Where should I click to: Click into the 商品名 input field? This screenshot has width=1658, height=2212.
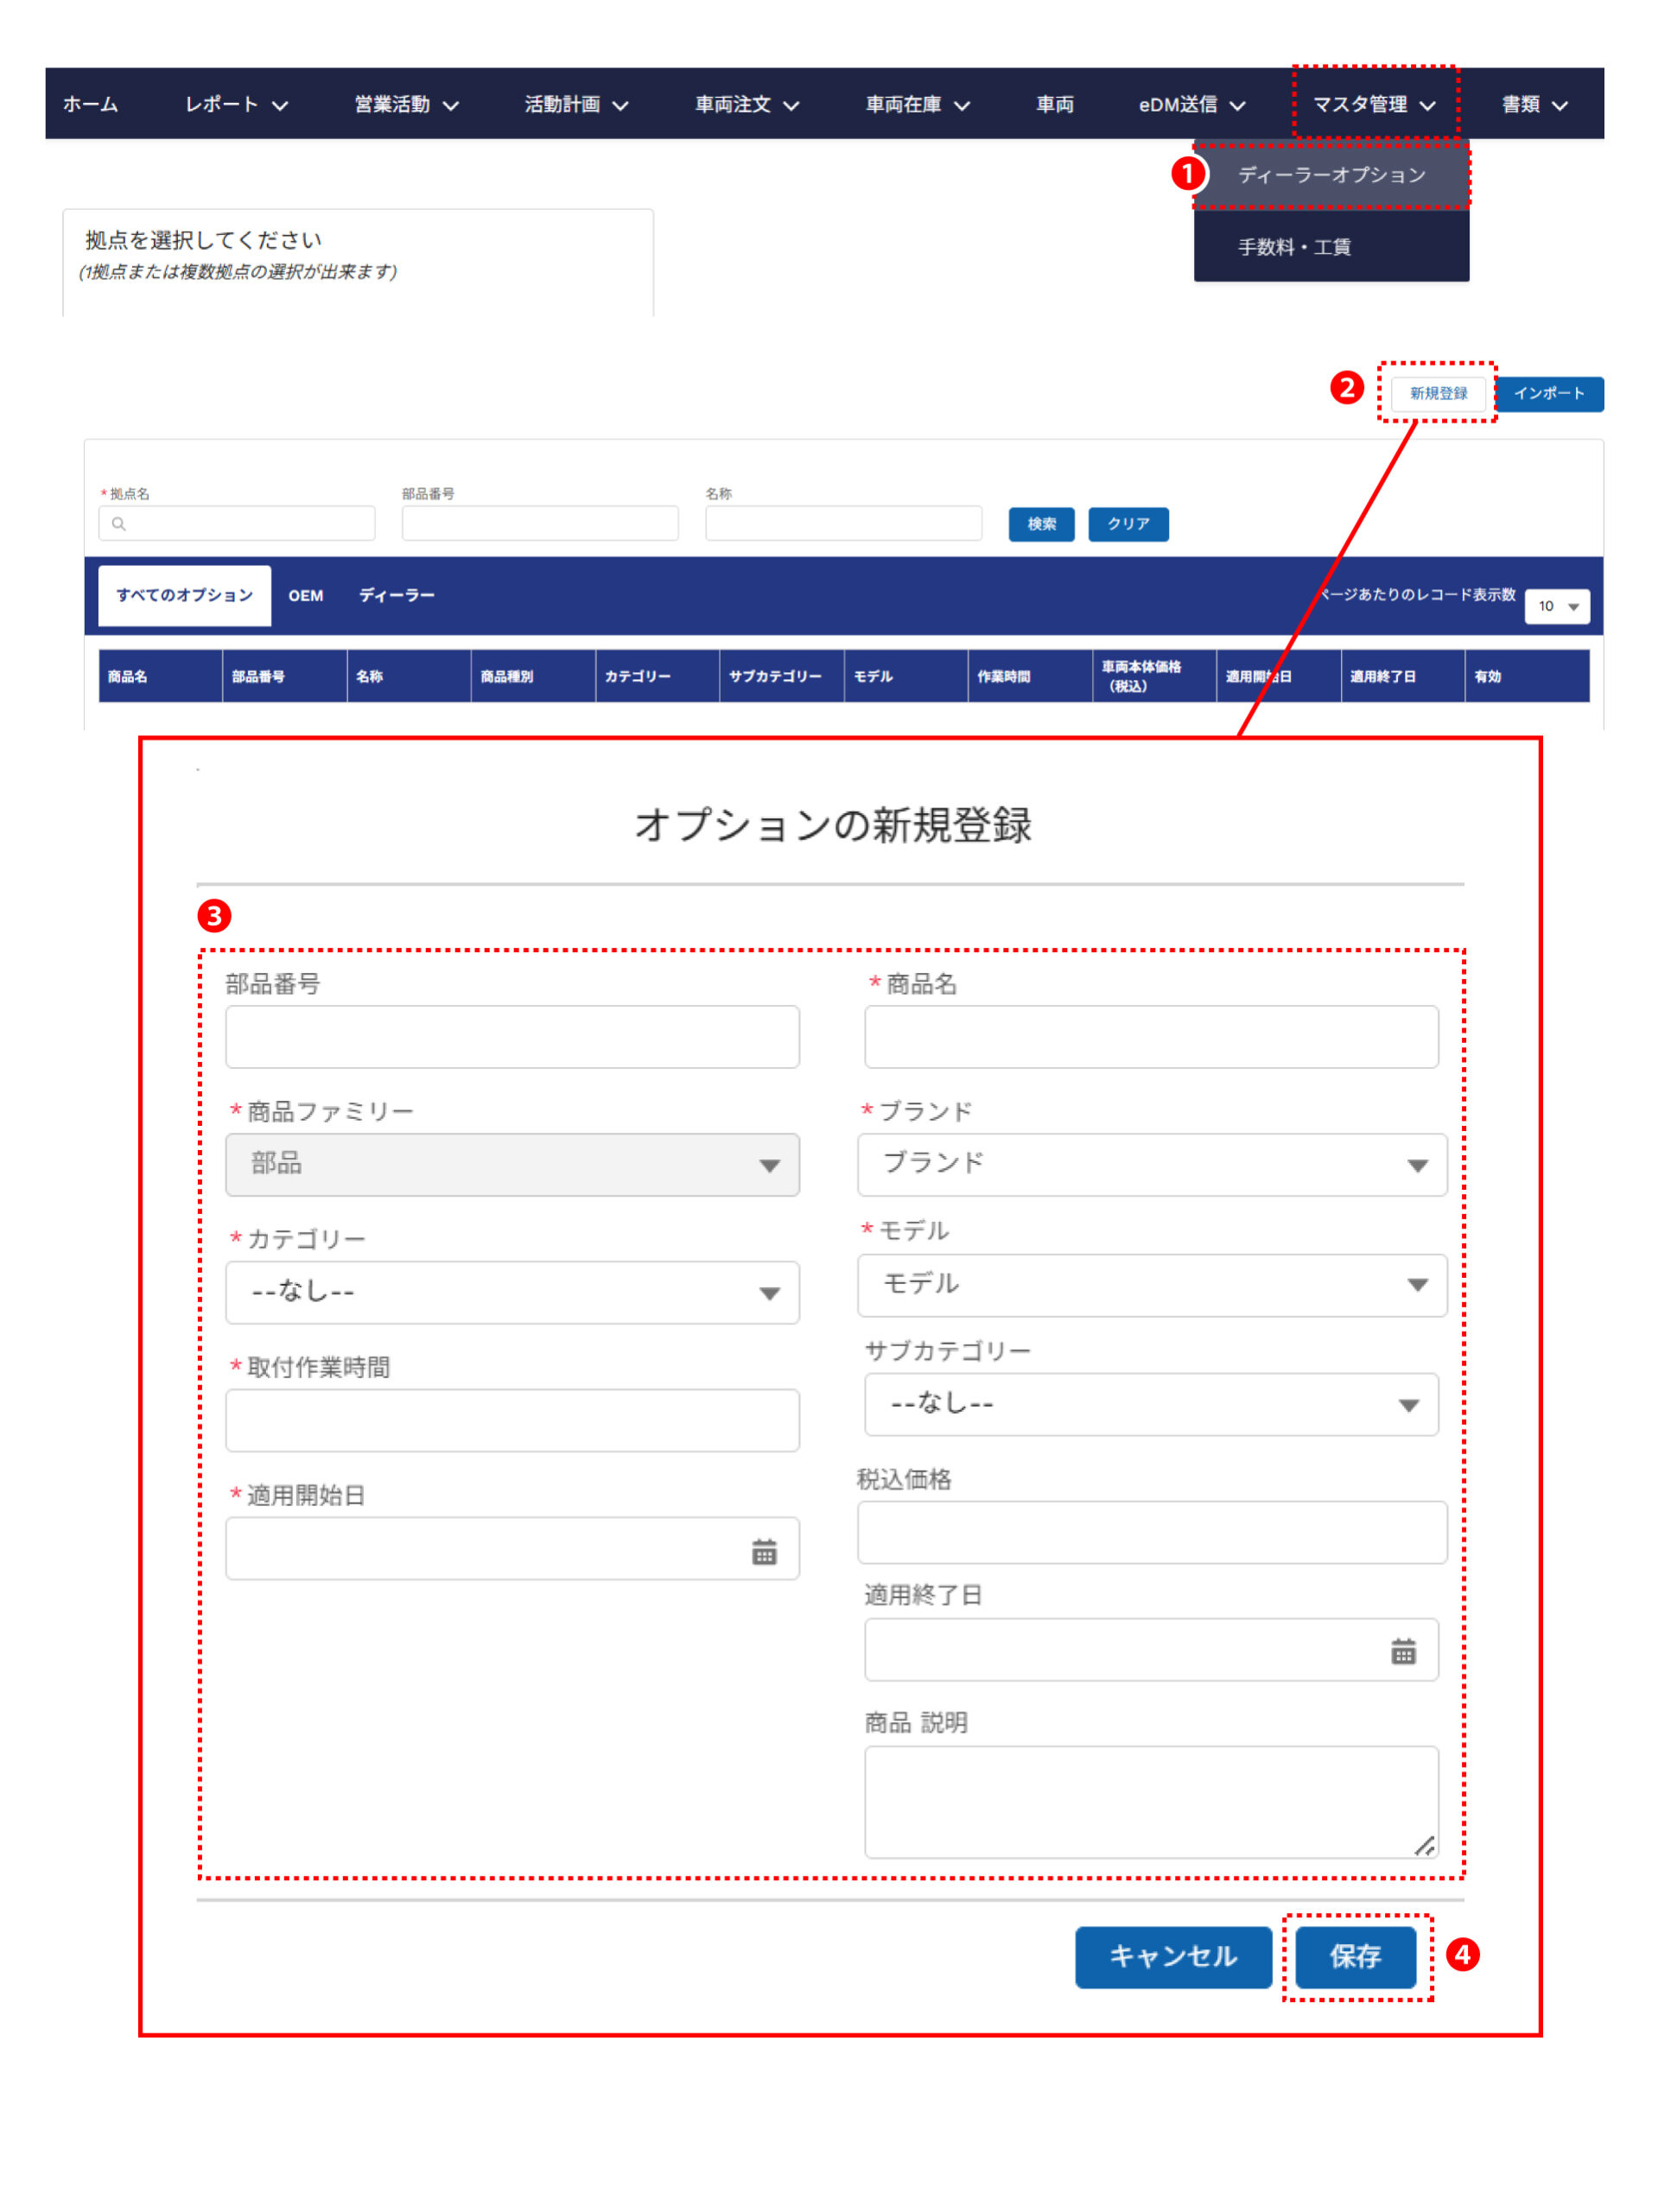pos(1150,1037)
